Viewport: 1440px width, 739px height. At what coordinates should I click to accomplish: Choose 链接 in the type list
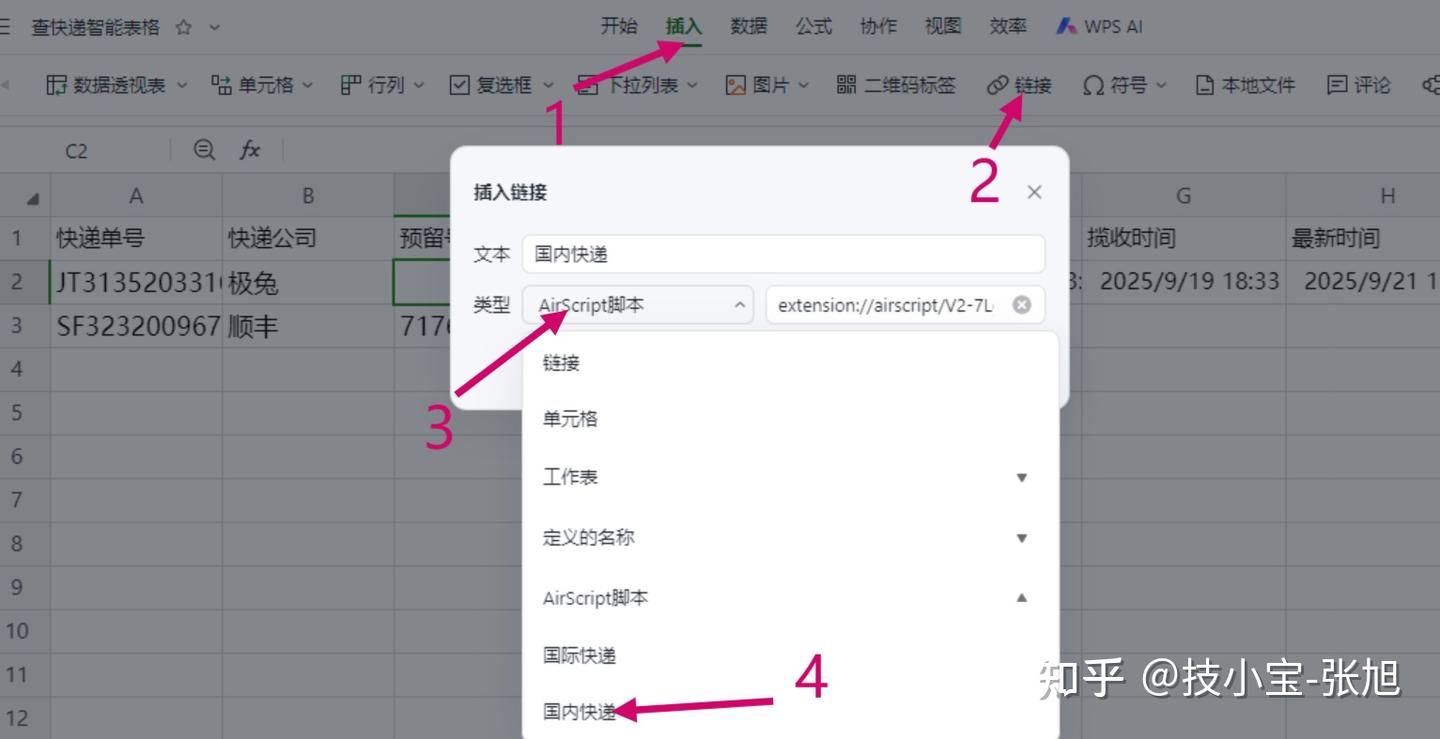point(790,363)
